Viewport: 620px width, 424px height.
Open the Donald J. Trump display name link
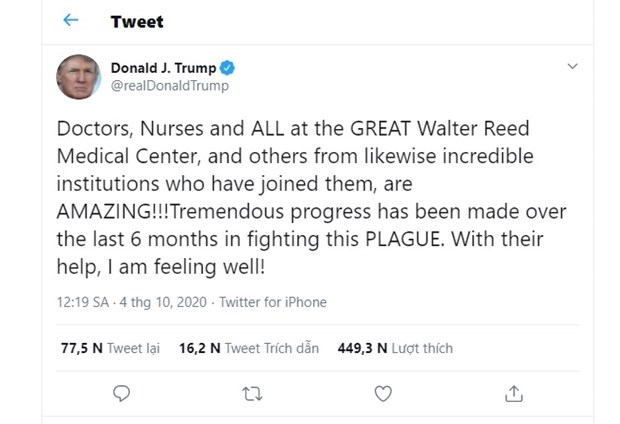pyautogui.click(x=162, y=68)
